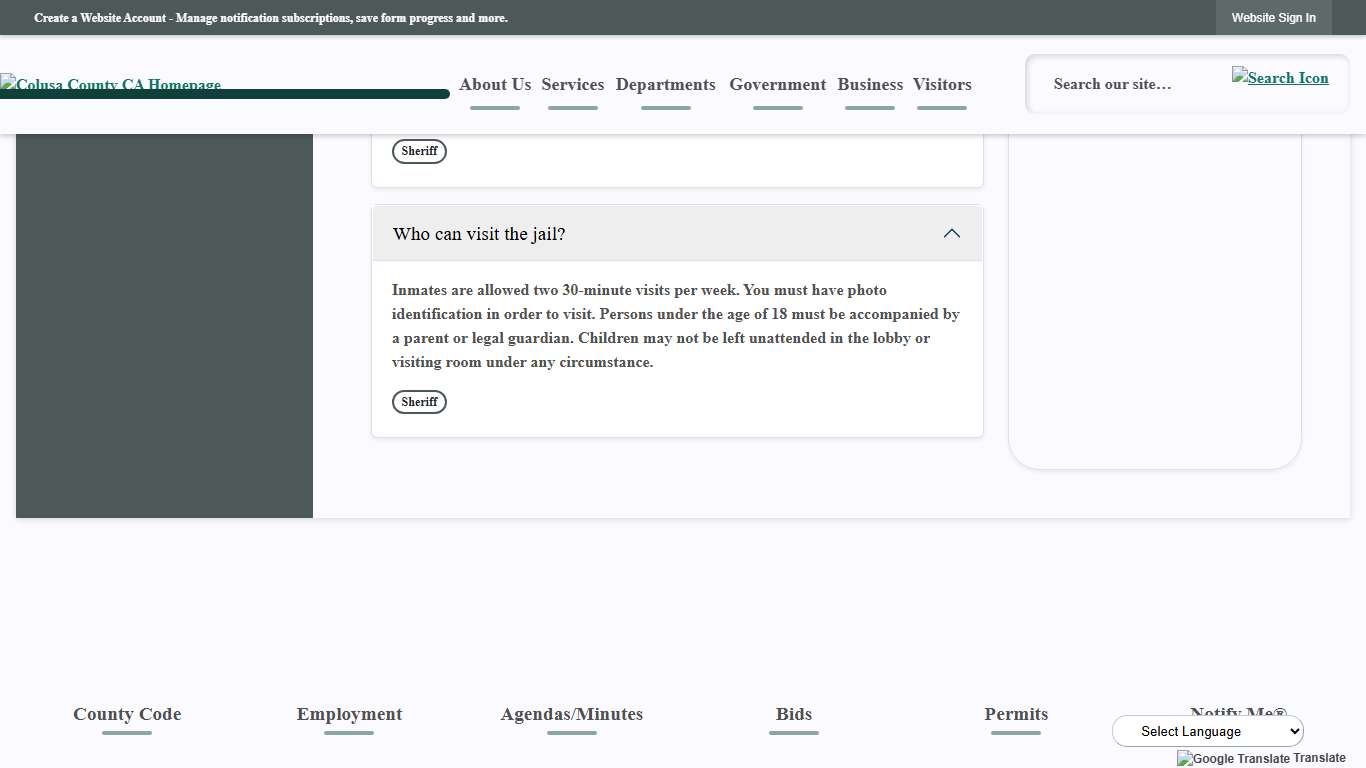This screenshot has height=768, width=1366.
Task: Click the County Code footer link
Action: pos(127,714)
